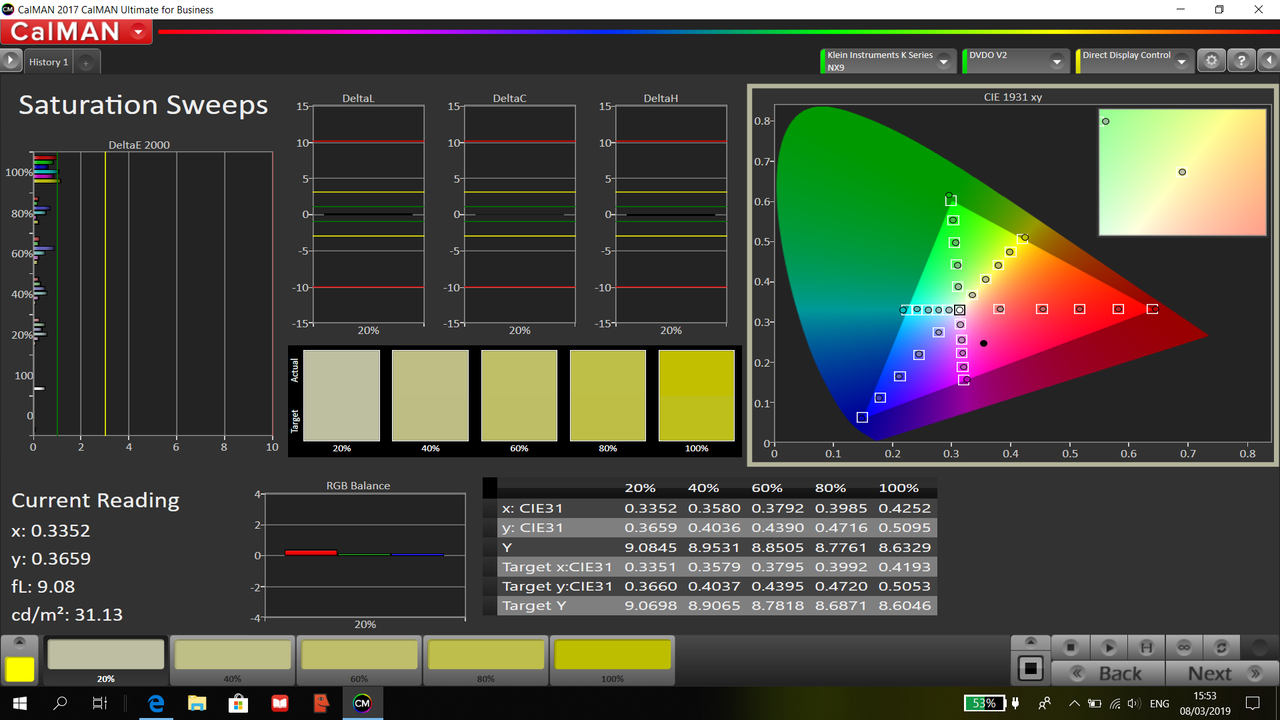
Task: Open the orange document app on taskbar
Action: coord(320,703)
